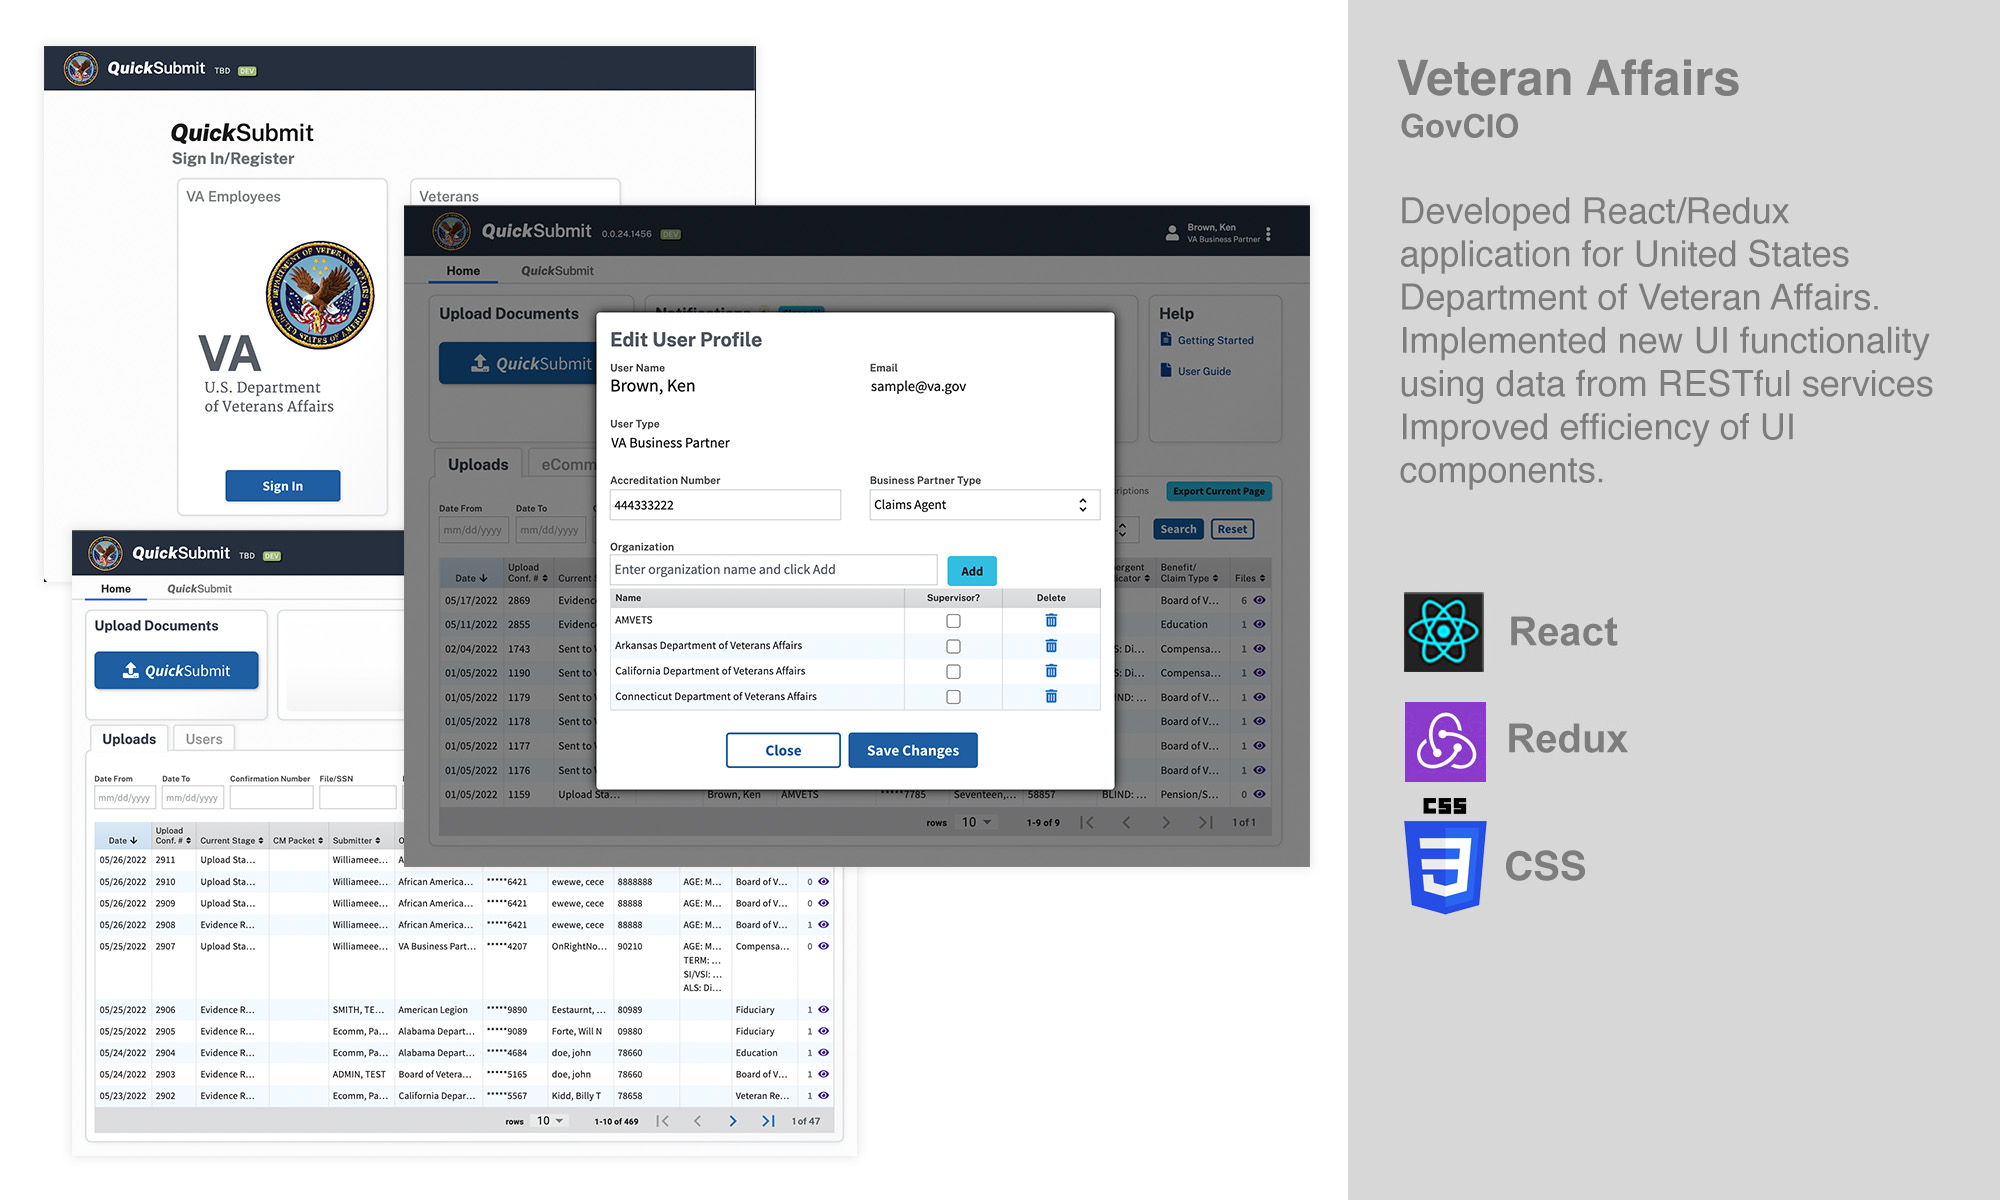Click the Export Current Page button
The width and height of the screenshot is (2000, 1200).
pyautogui.click(x=1219, y=491)
